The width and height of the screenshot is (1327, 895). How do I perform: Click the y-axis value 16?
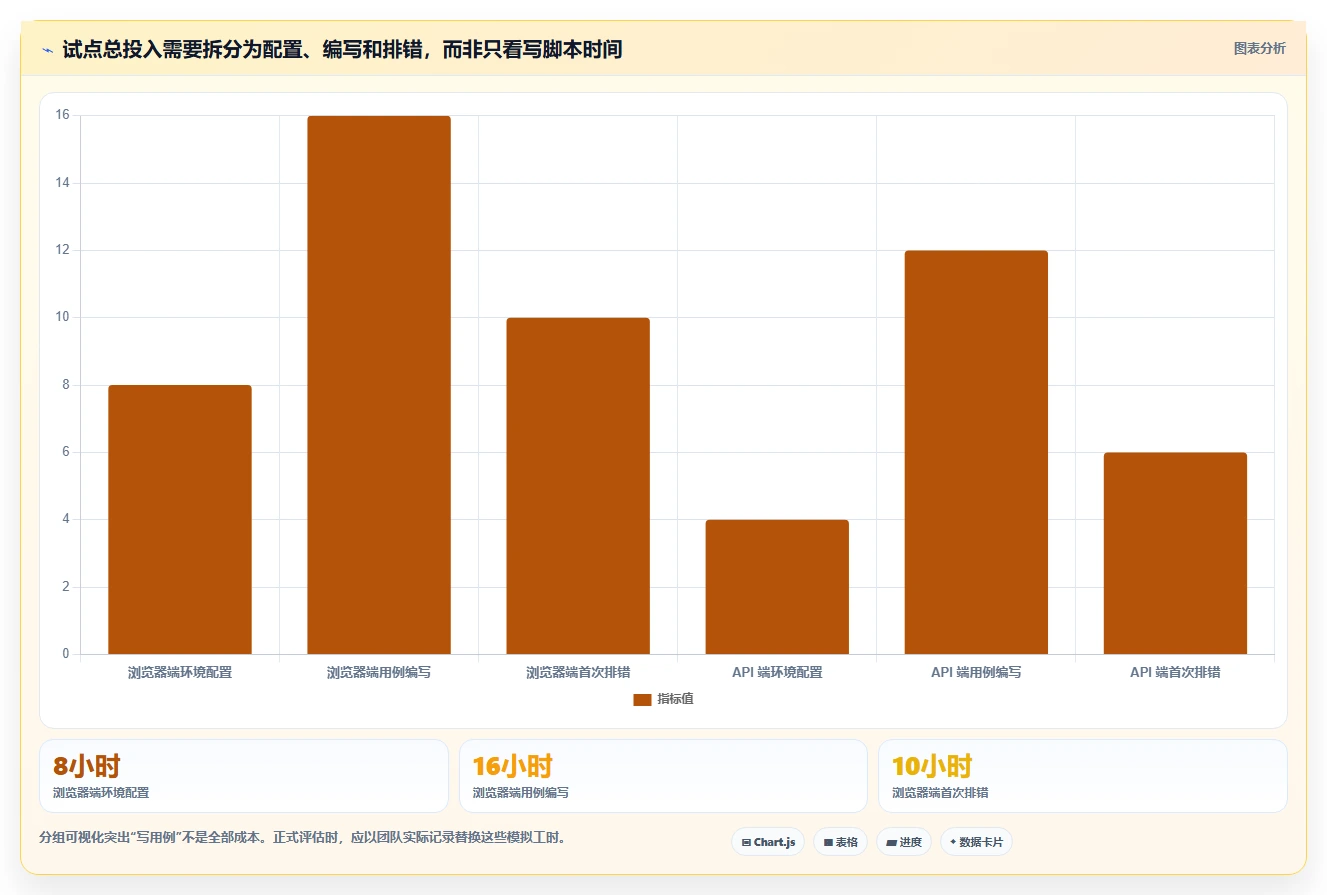63,115
